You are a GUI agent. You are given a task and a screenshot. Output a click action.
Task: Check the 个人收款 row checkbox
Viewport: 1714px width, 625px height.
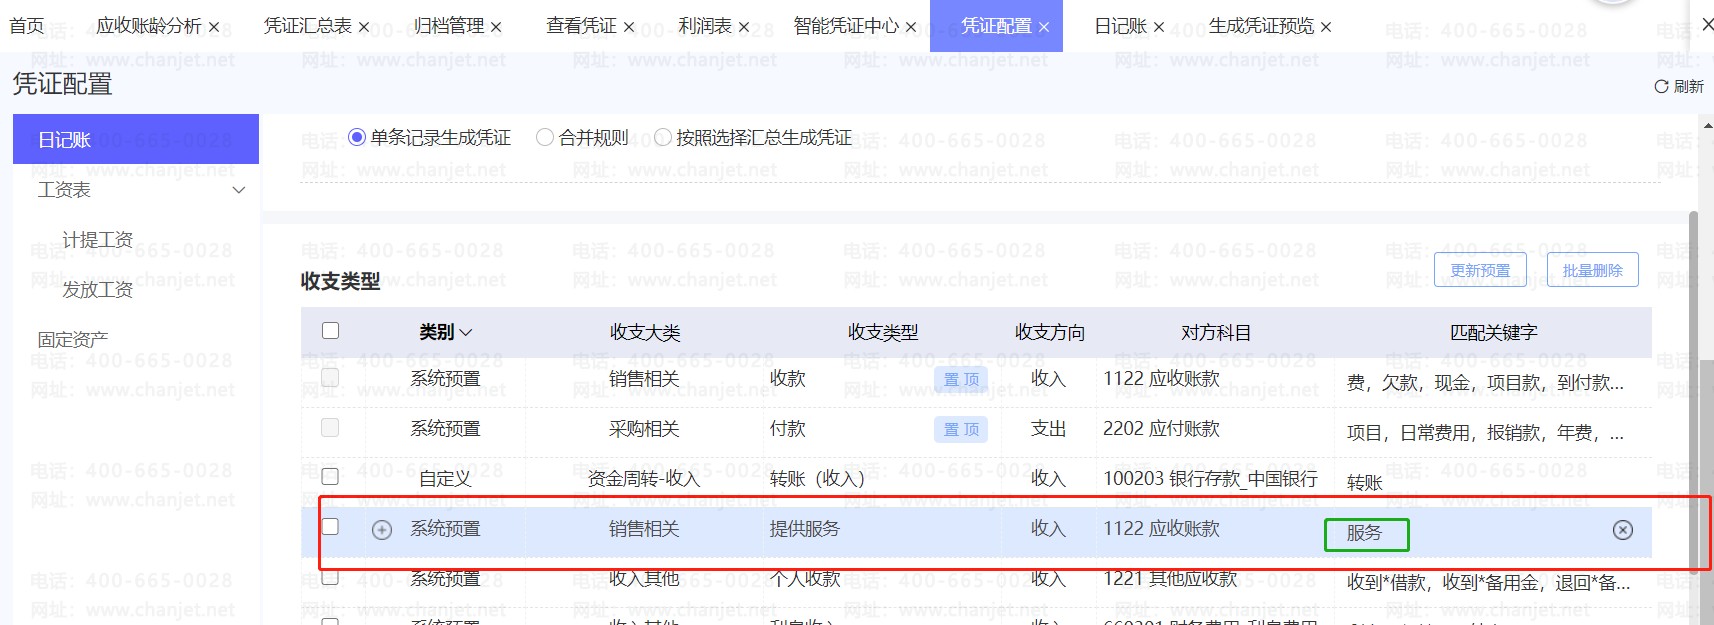tap(330, 576)
